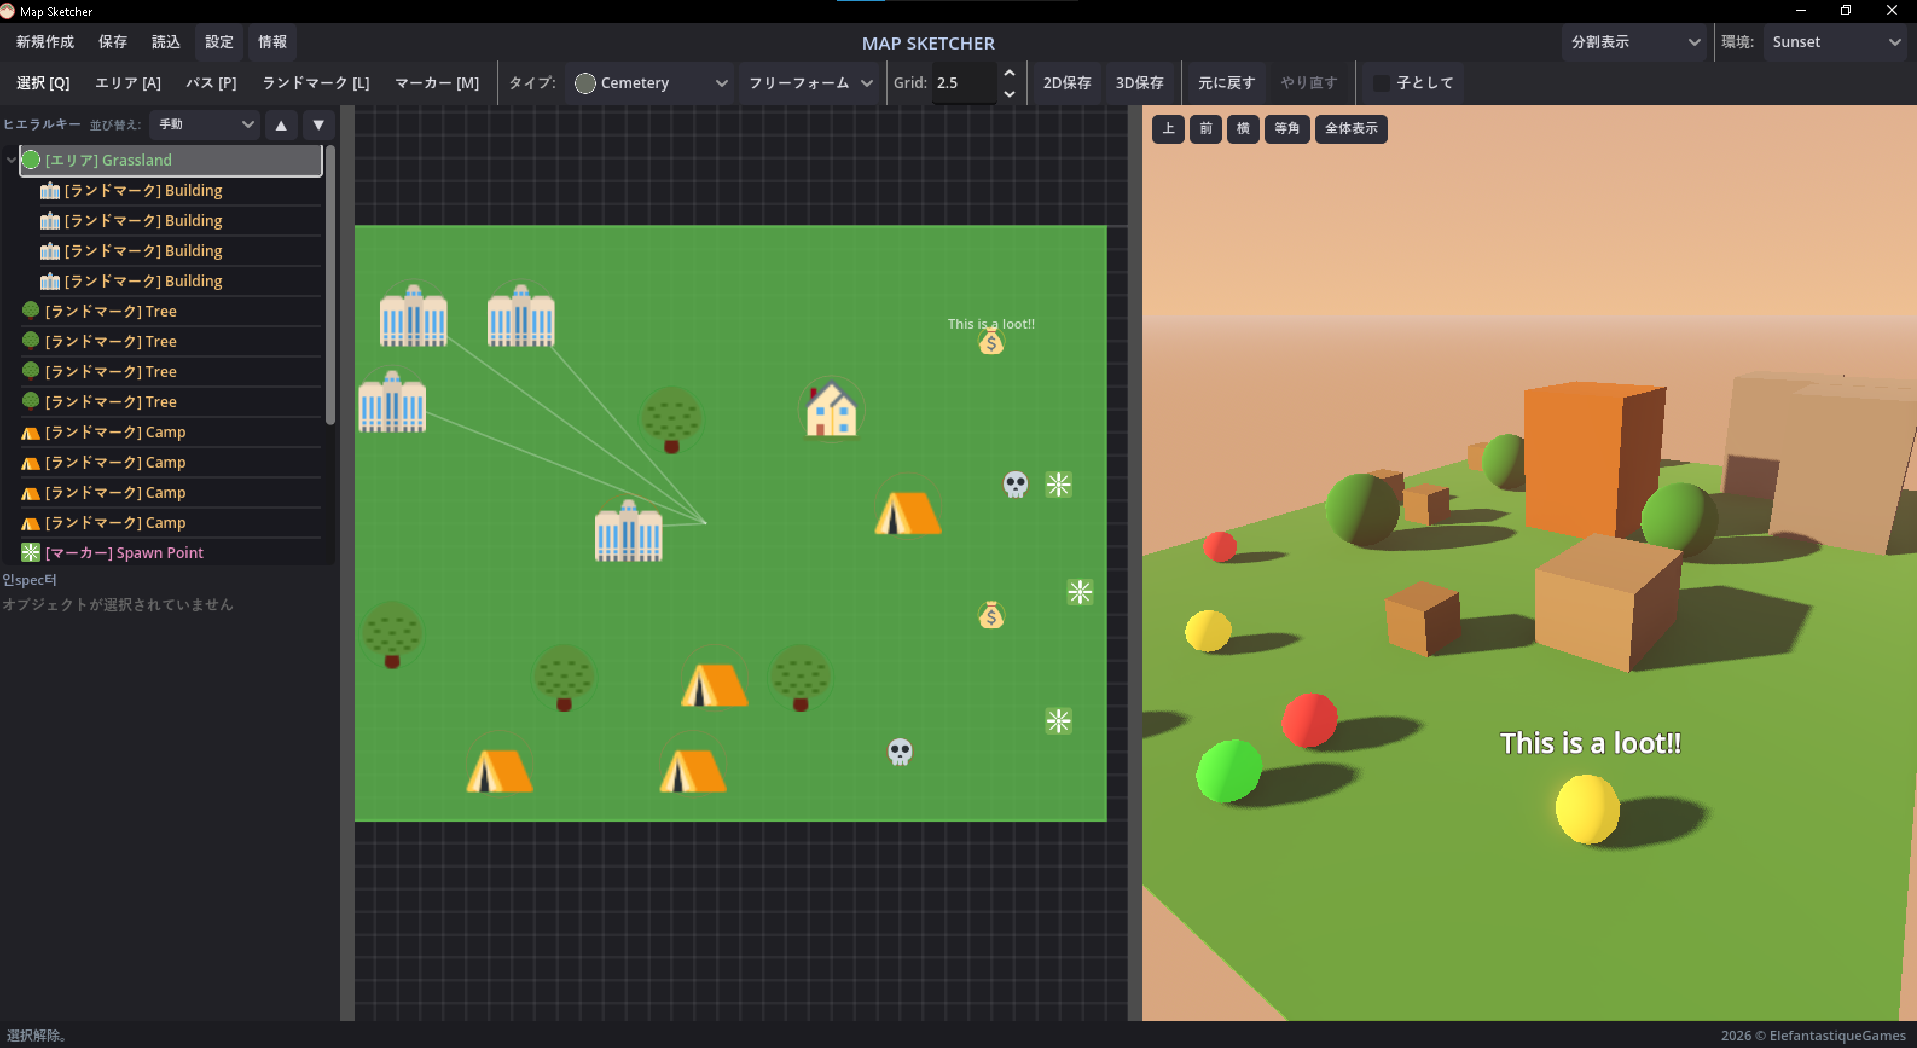Screen dimensions: 1917x1048
Task: Toggle the 子として checkbox
Action: point(1381,83)
